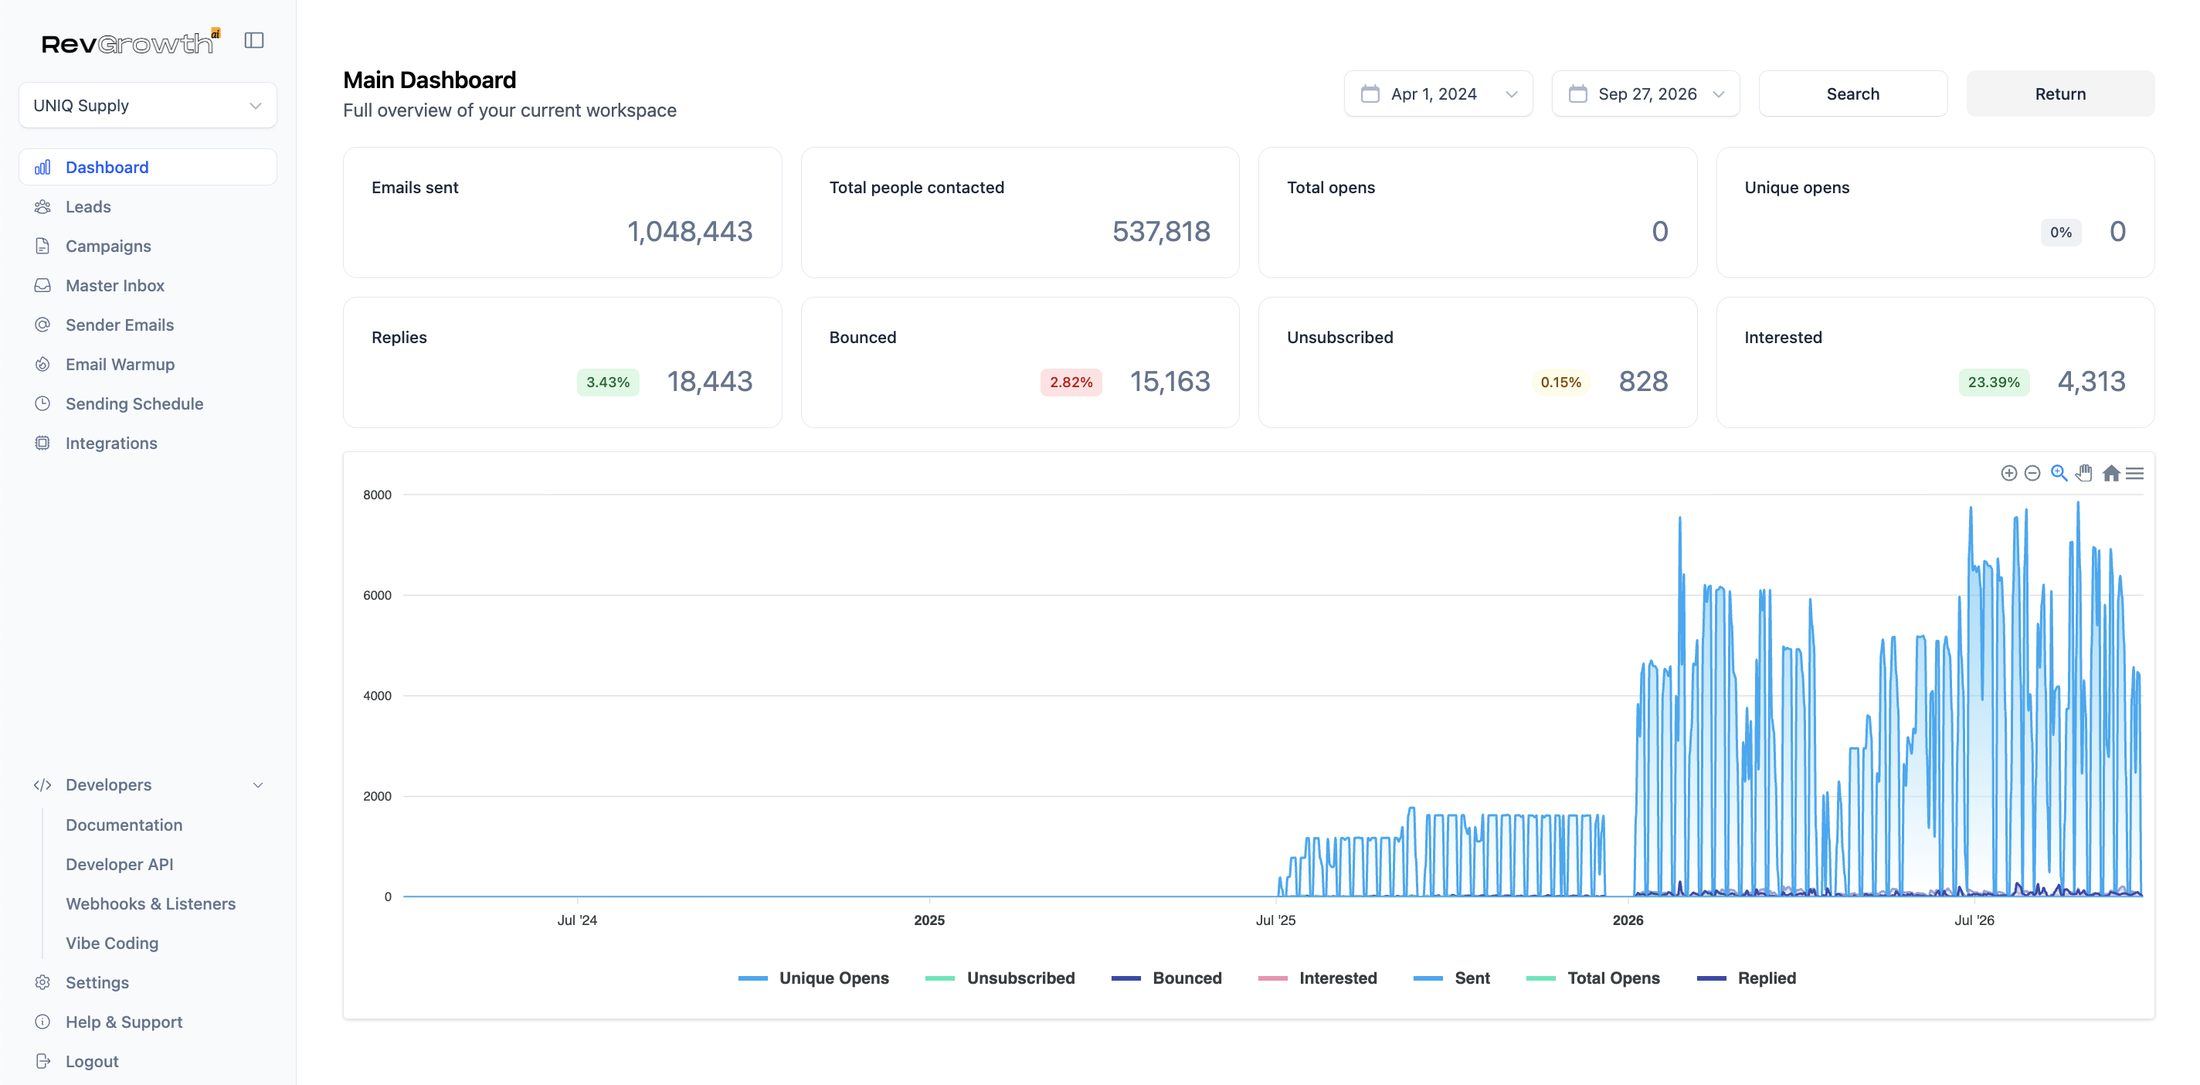Toggle Replied series in legend
2200x1085 pixels.
[1747, 978]
